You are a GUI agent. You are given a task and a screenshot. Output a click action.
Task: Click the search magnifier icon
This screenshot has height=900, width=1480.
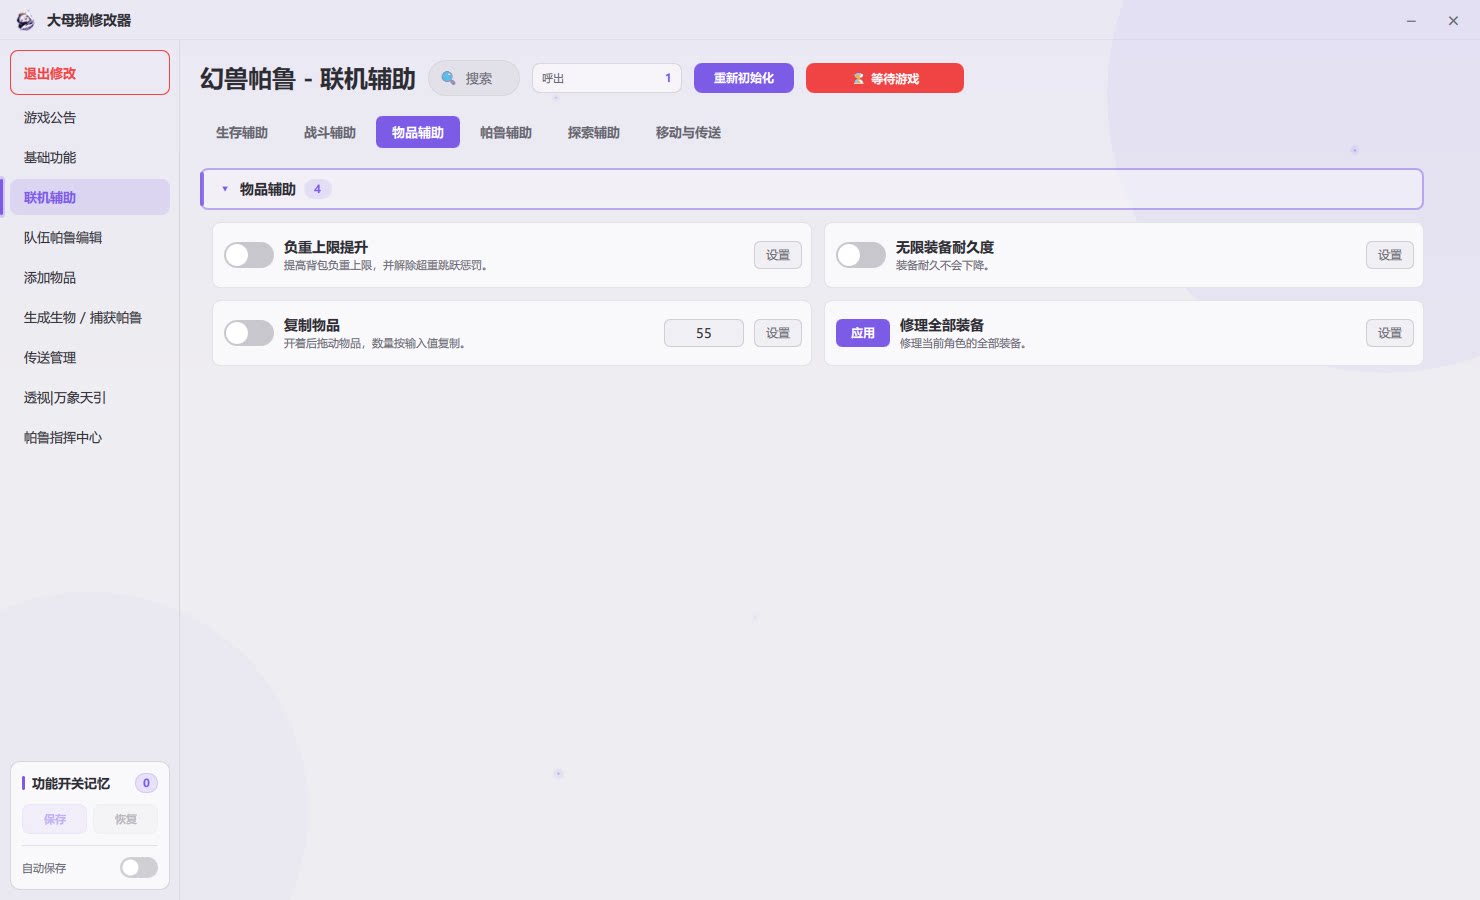pos(449,78)
